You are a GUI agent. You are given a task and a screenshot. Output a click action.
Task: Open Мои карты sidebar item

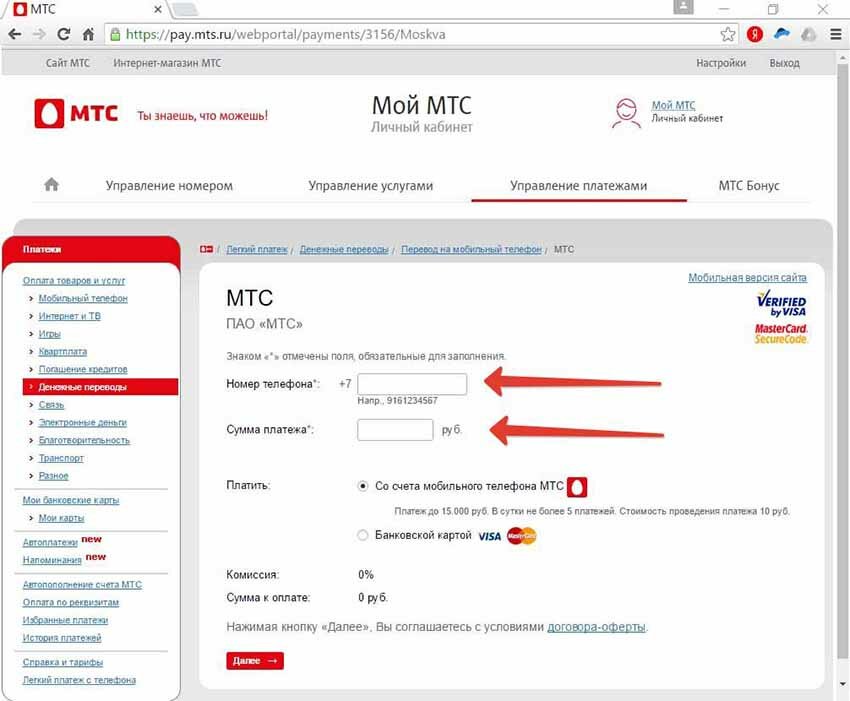pyautogui.click(x=61, y=518)
